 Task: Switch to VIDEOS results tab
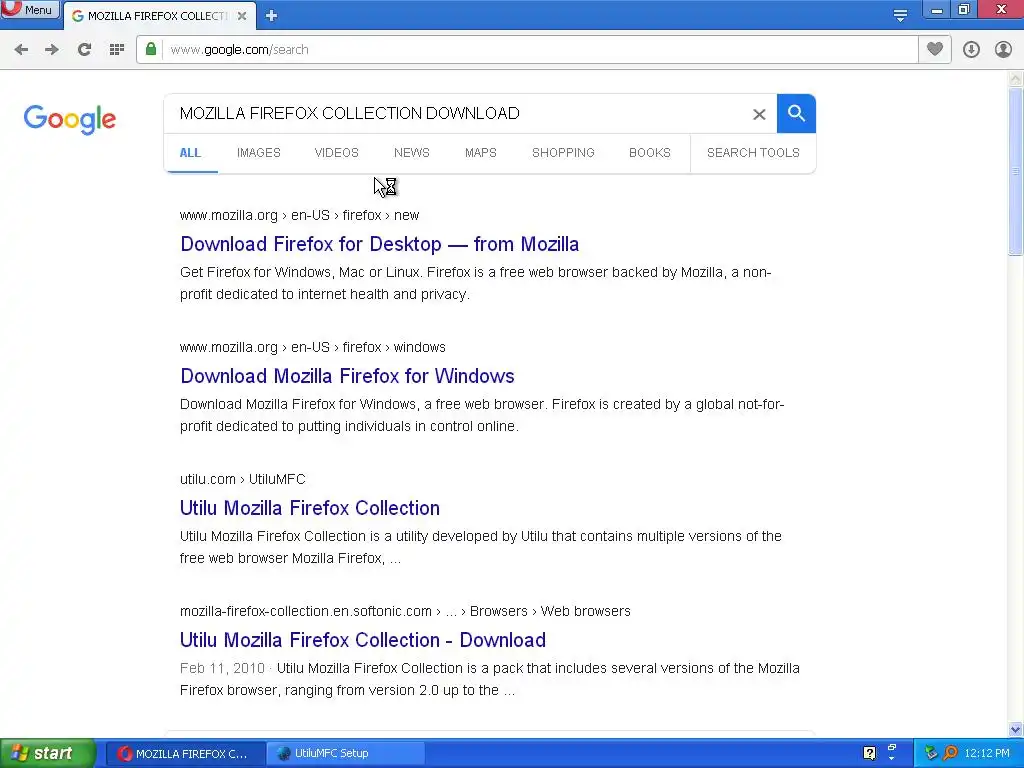tap(336, 153)
